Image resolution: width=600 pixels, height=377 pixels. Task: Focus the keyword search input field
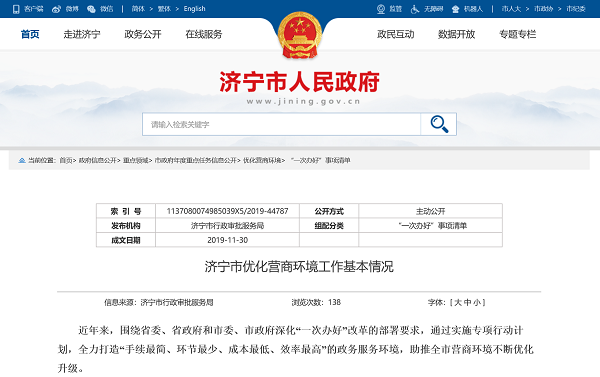(x=281, y=124)
